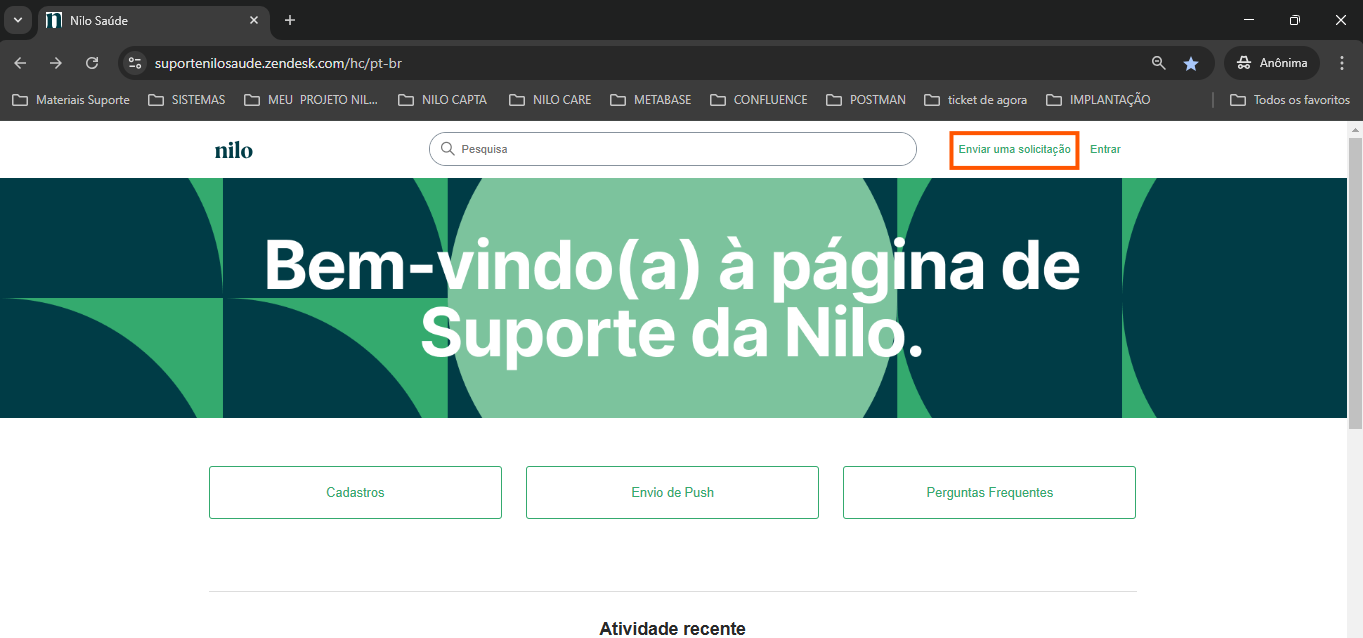1363x638 pixels.
Task: Go forward with the browser forward arrow
Action: tap(56, 63)
